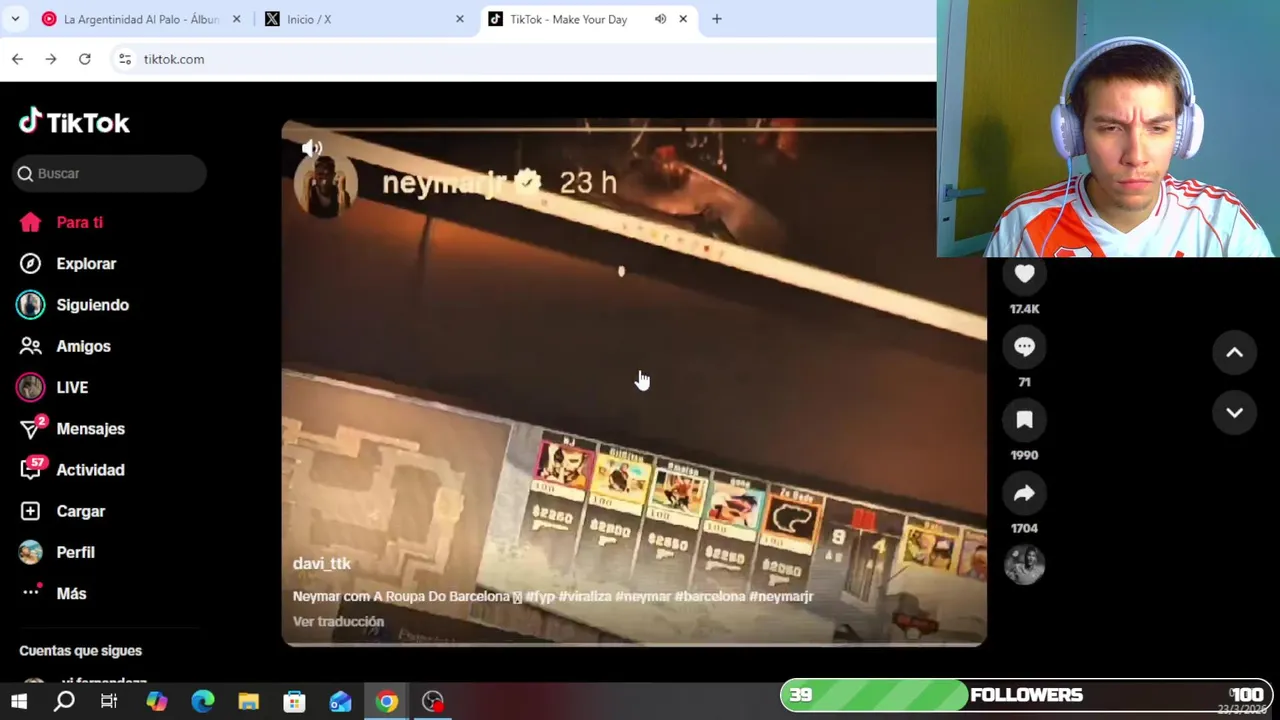This screenshot has width=1280, height=720.
Task: Open Outlook mail from taskbar
Action: 340,702
